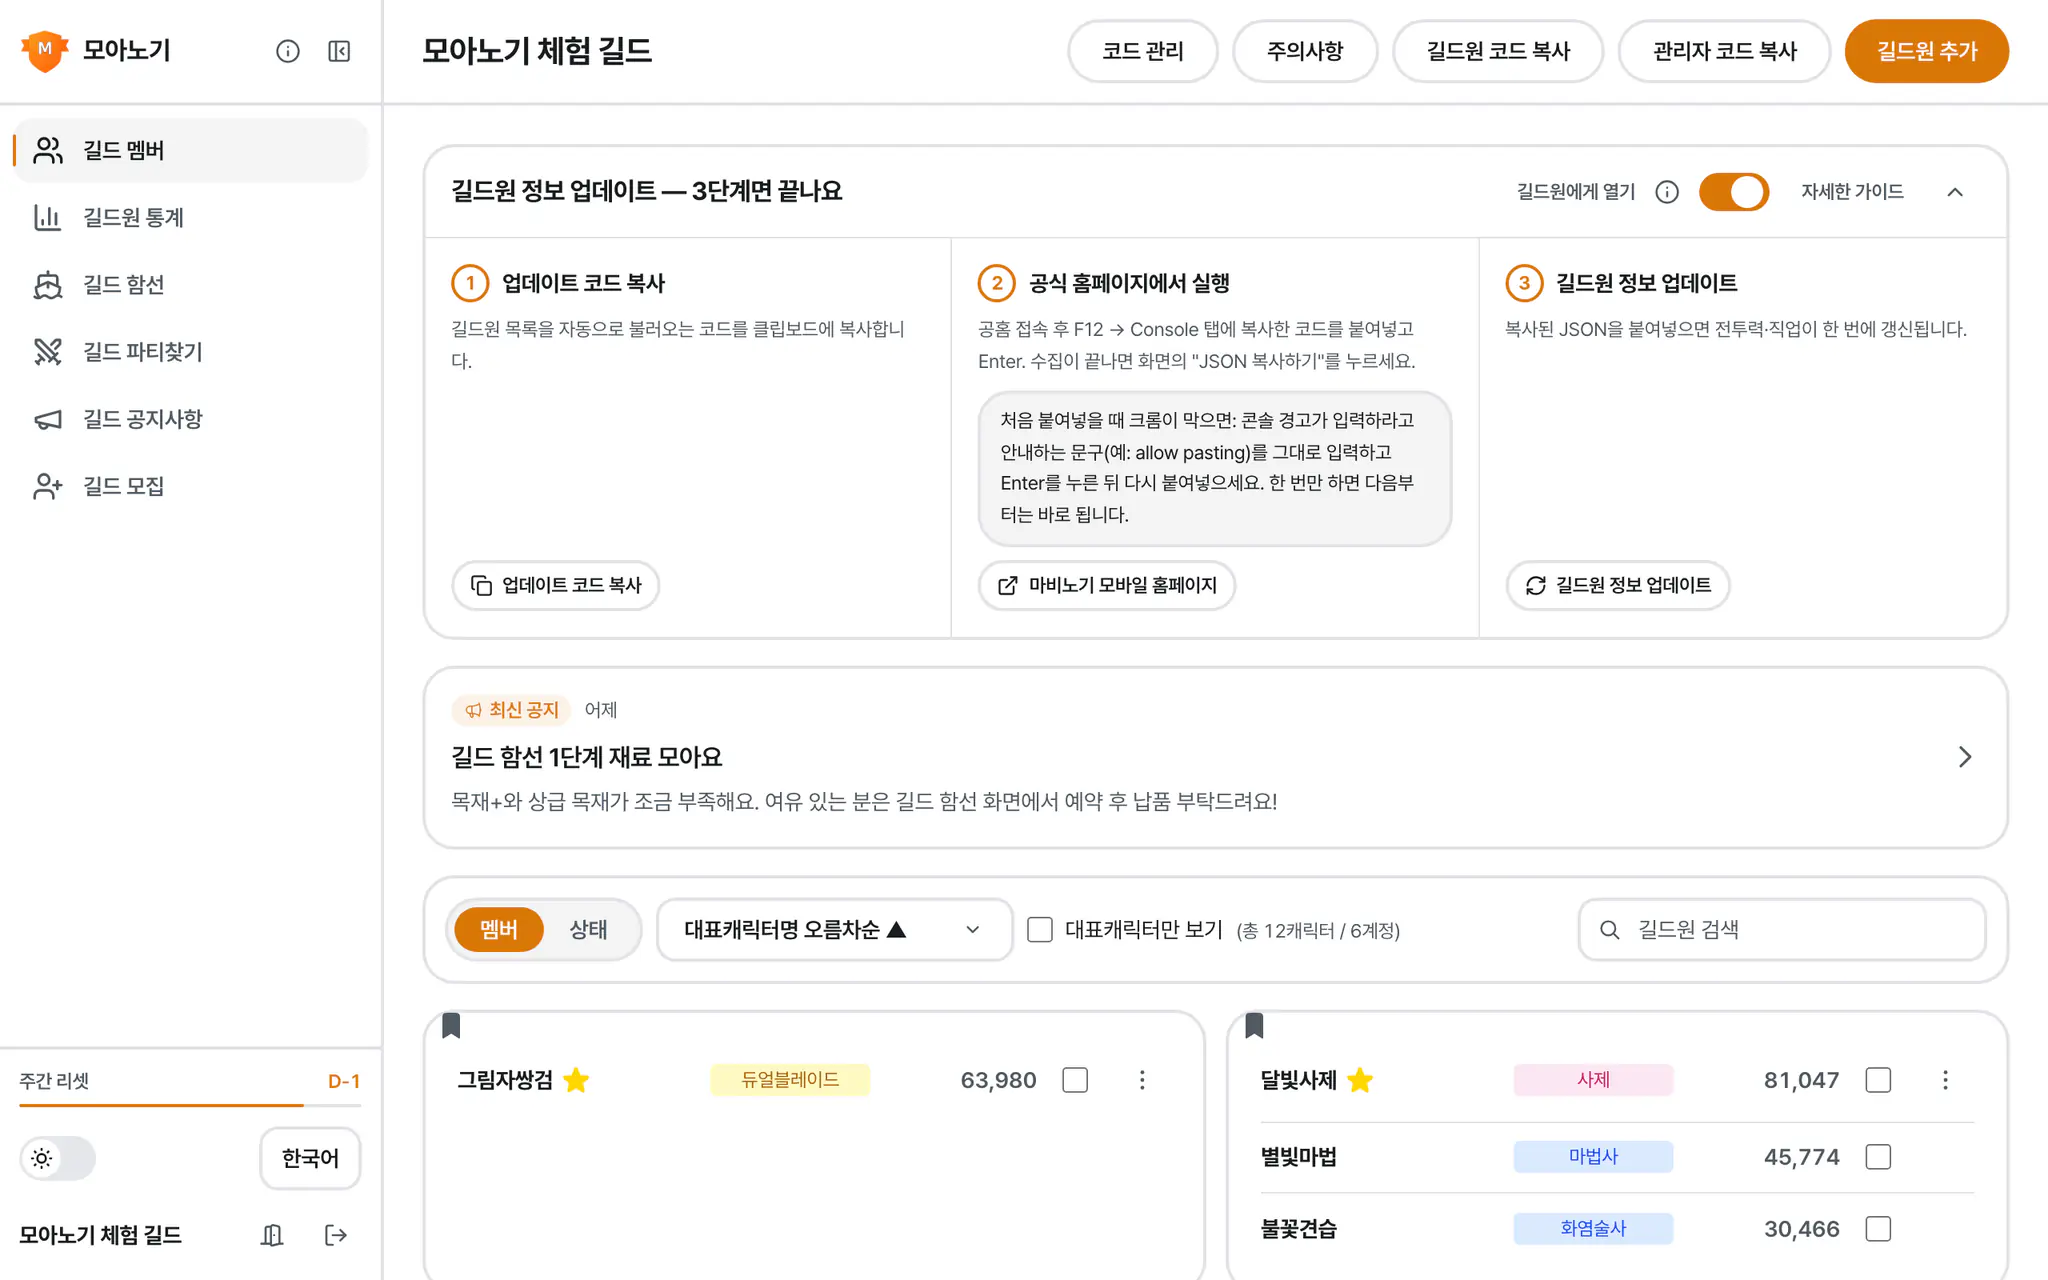Viewport: 2048px width, 1280px height.
Task: Click the search magnifier icon in 길드원 검색
Action: tap(1610, 930)
